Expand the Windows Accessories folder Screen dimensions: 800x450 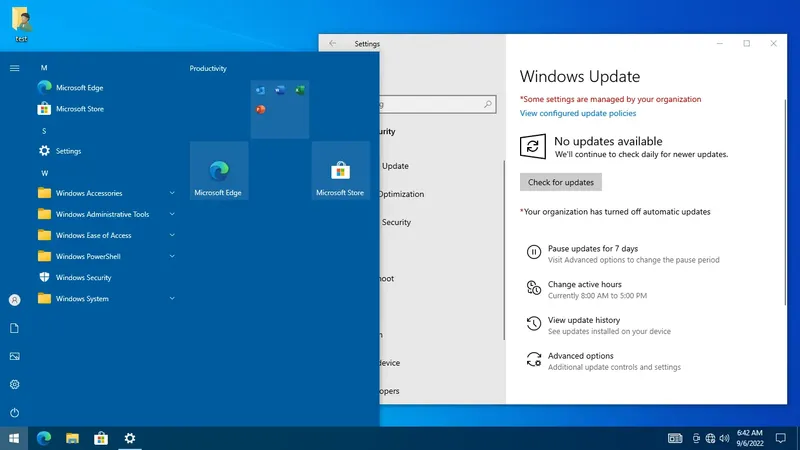click(107, 193)
